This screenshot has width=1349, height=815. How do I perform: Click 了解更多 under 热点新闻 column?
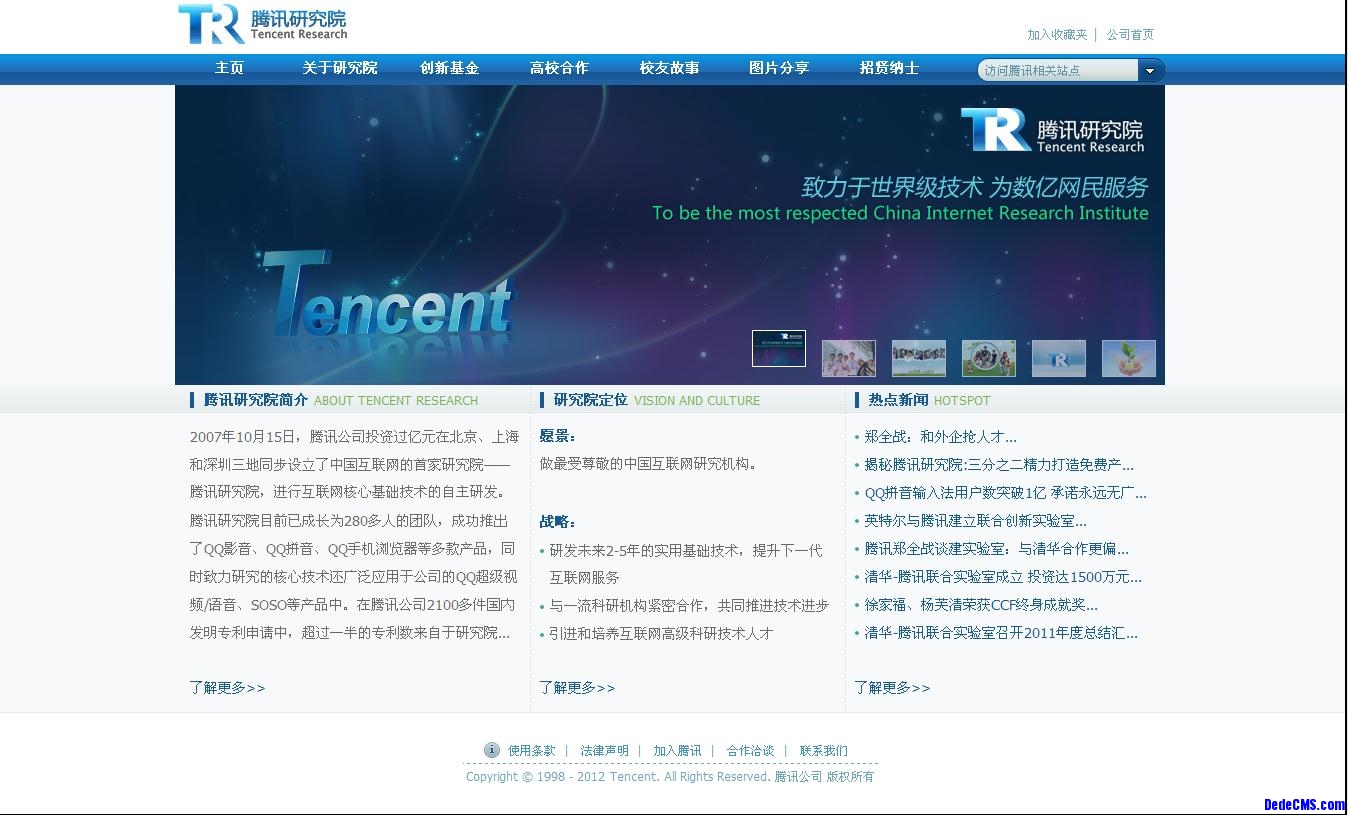[892, 688]
